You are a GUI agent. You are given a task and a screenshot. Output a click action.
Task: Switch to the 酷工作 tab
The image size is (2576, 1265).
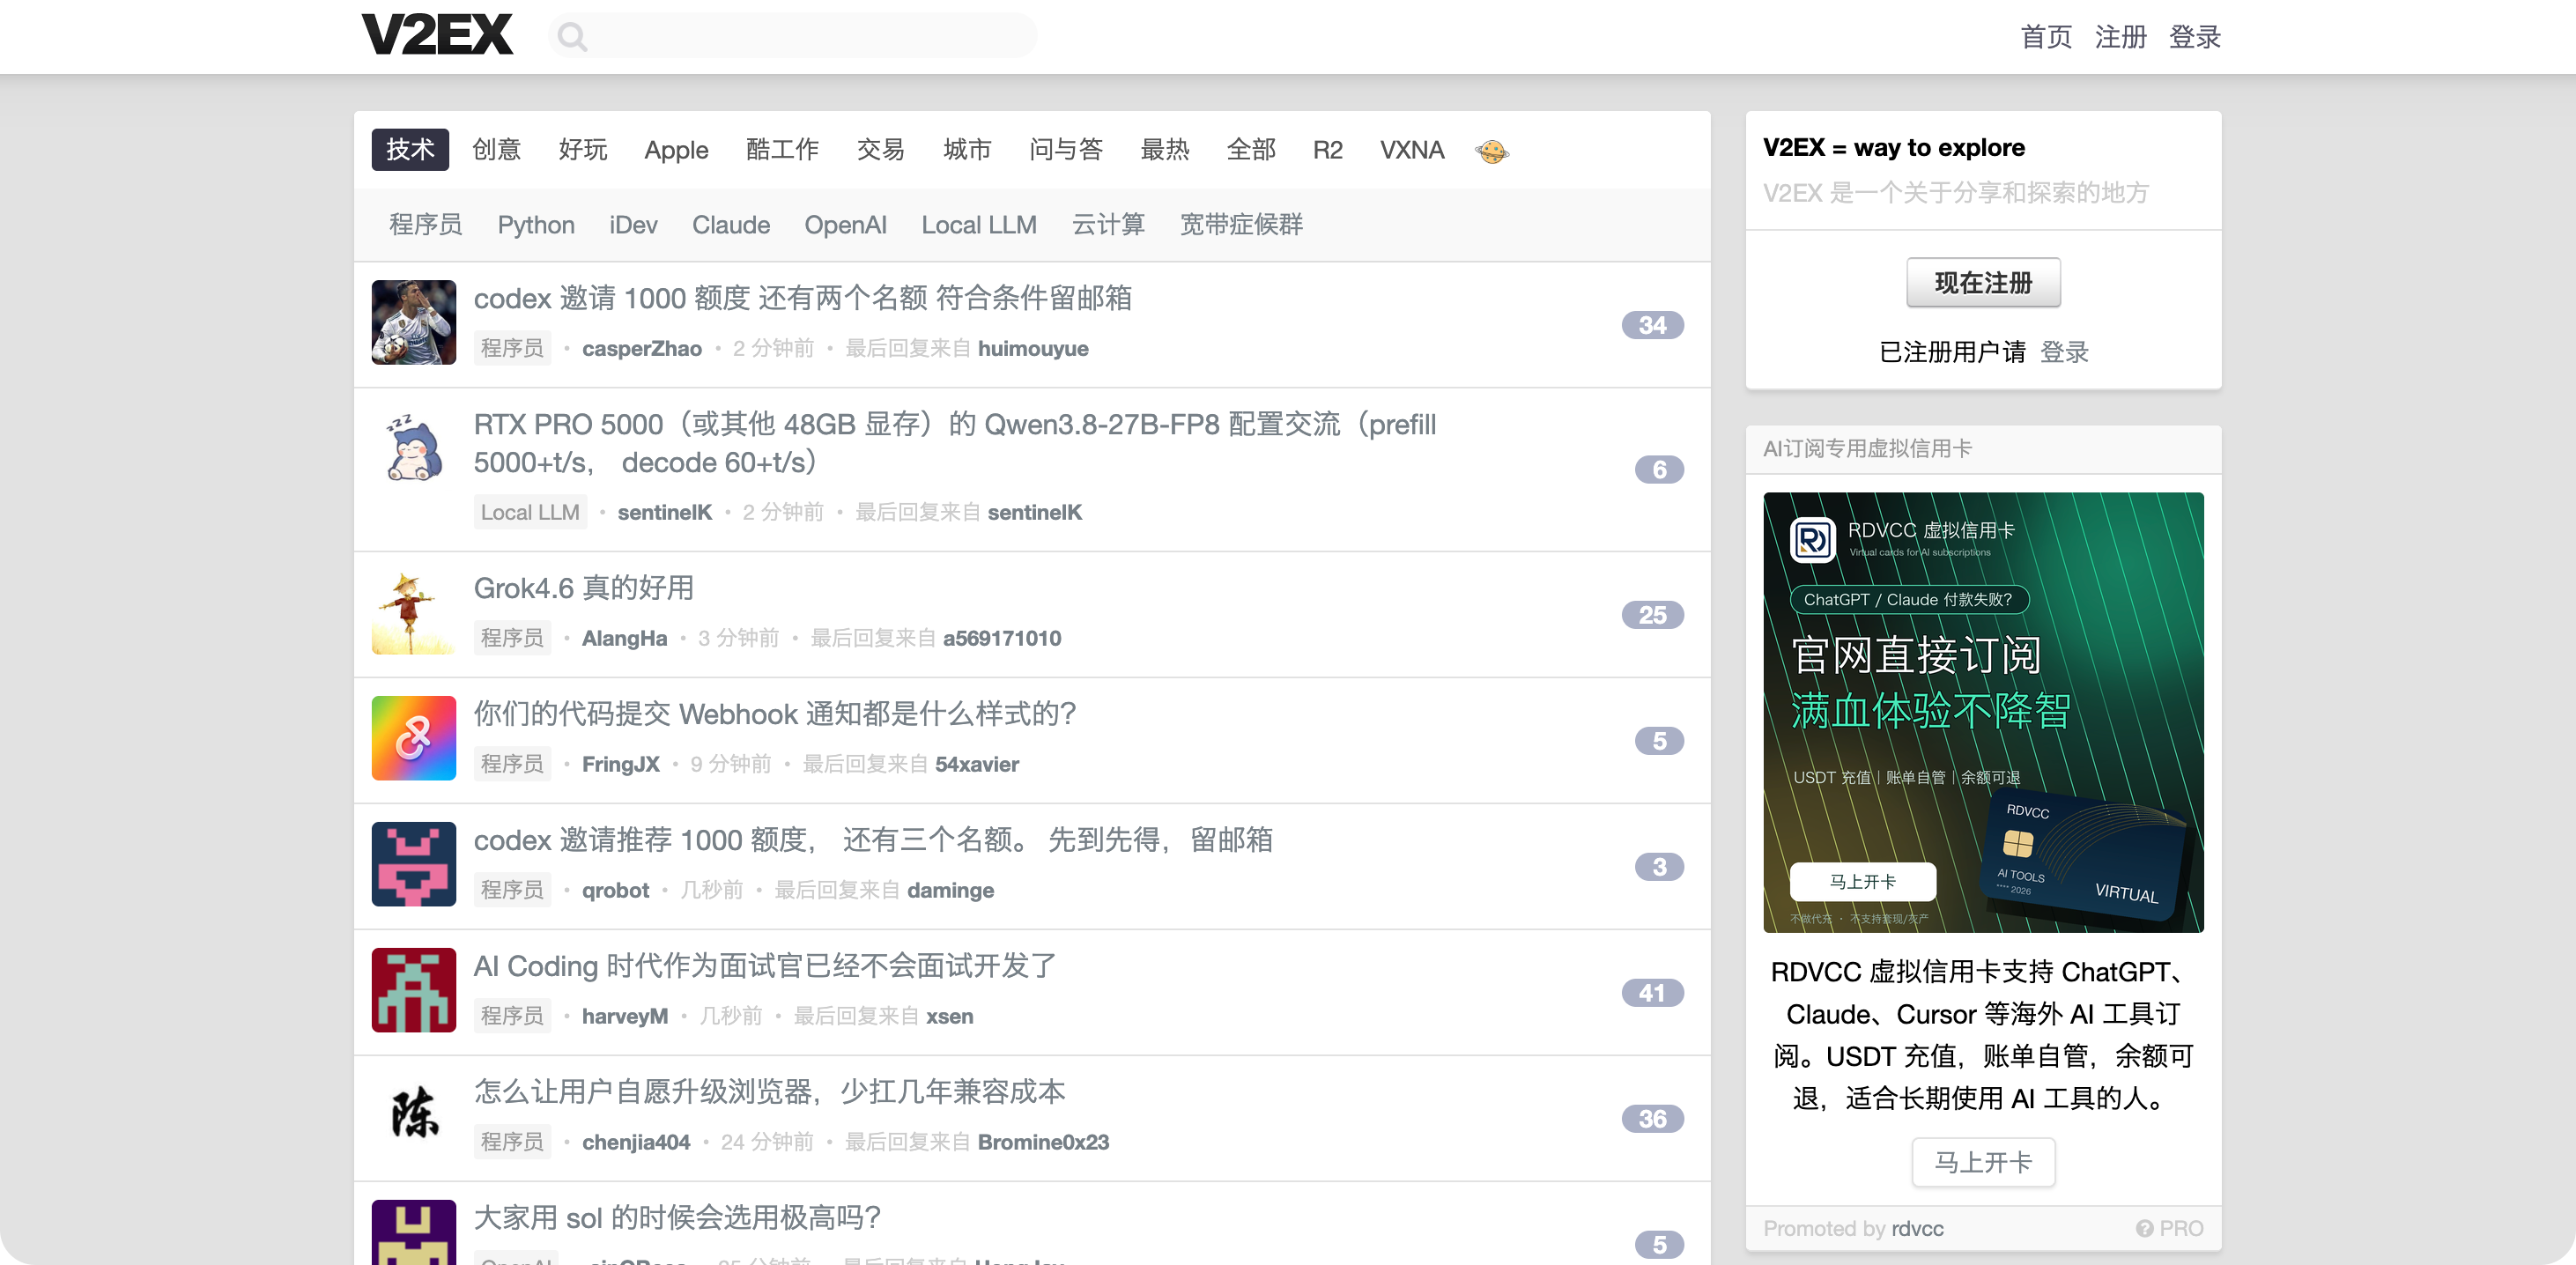tap(782, 150)
